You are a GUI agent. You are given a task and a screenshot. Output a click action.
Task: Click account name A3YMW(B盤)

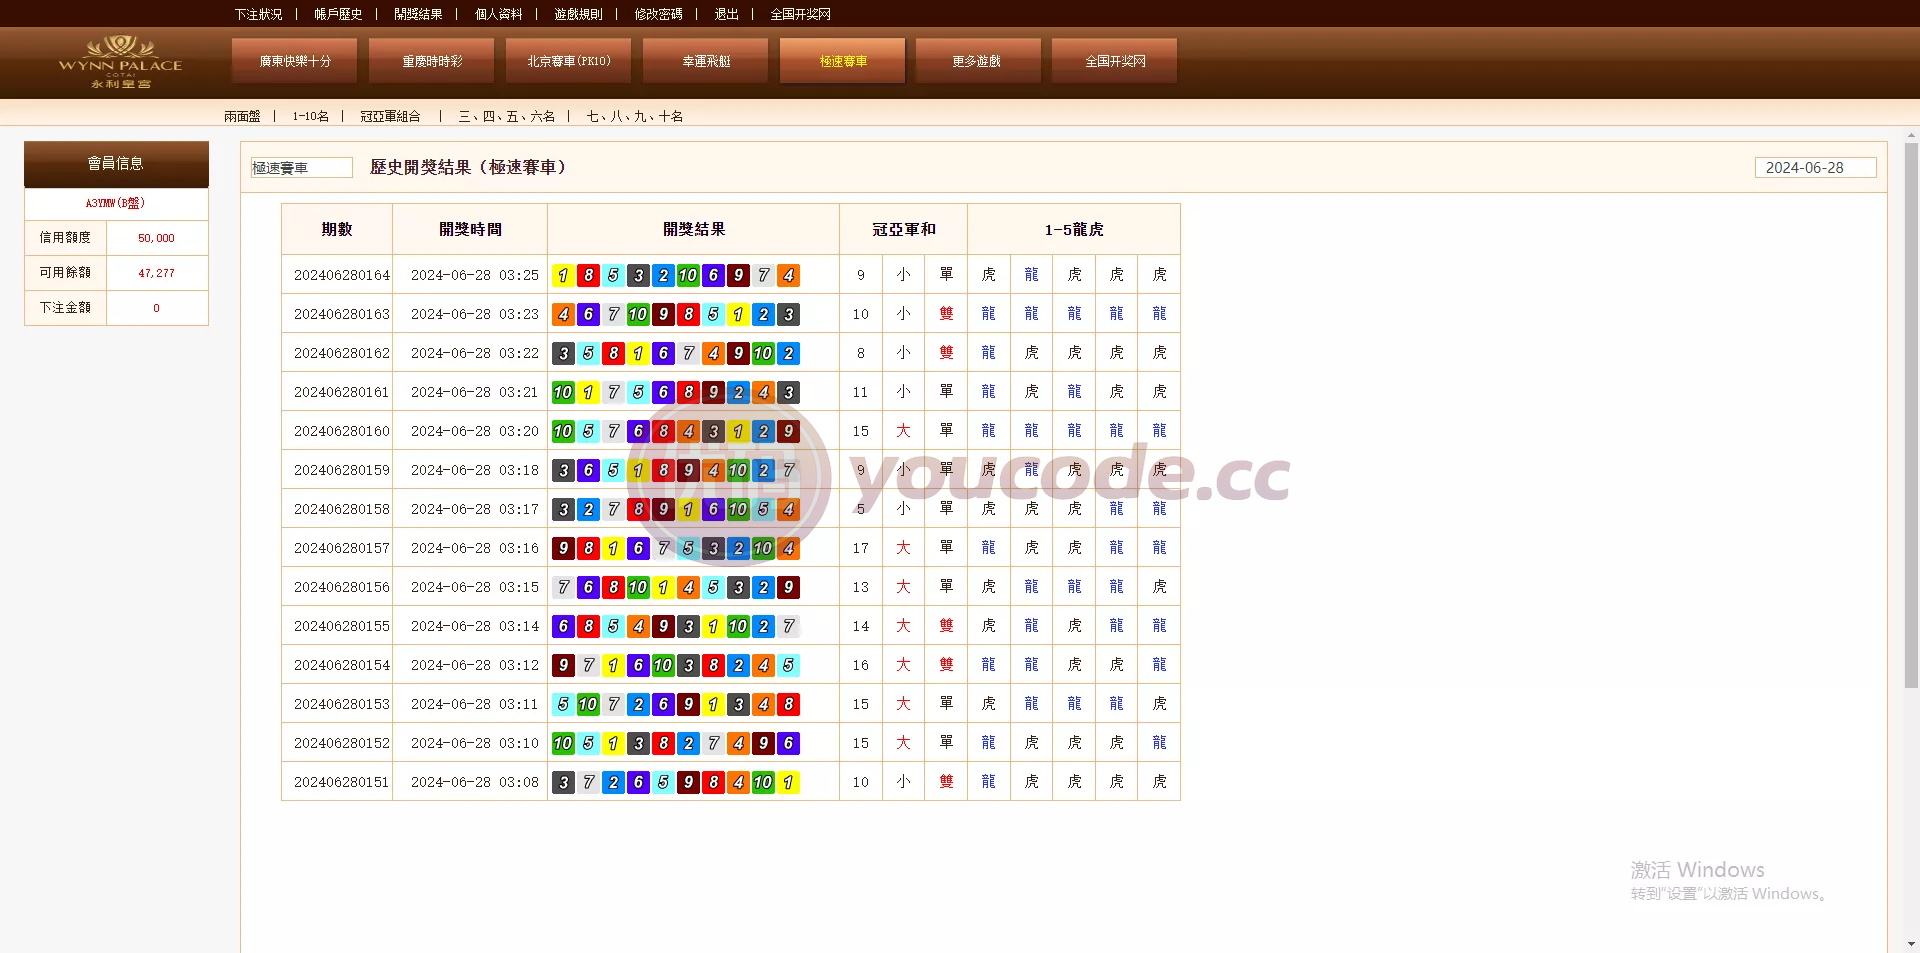[x=115, y=203]
